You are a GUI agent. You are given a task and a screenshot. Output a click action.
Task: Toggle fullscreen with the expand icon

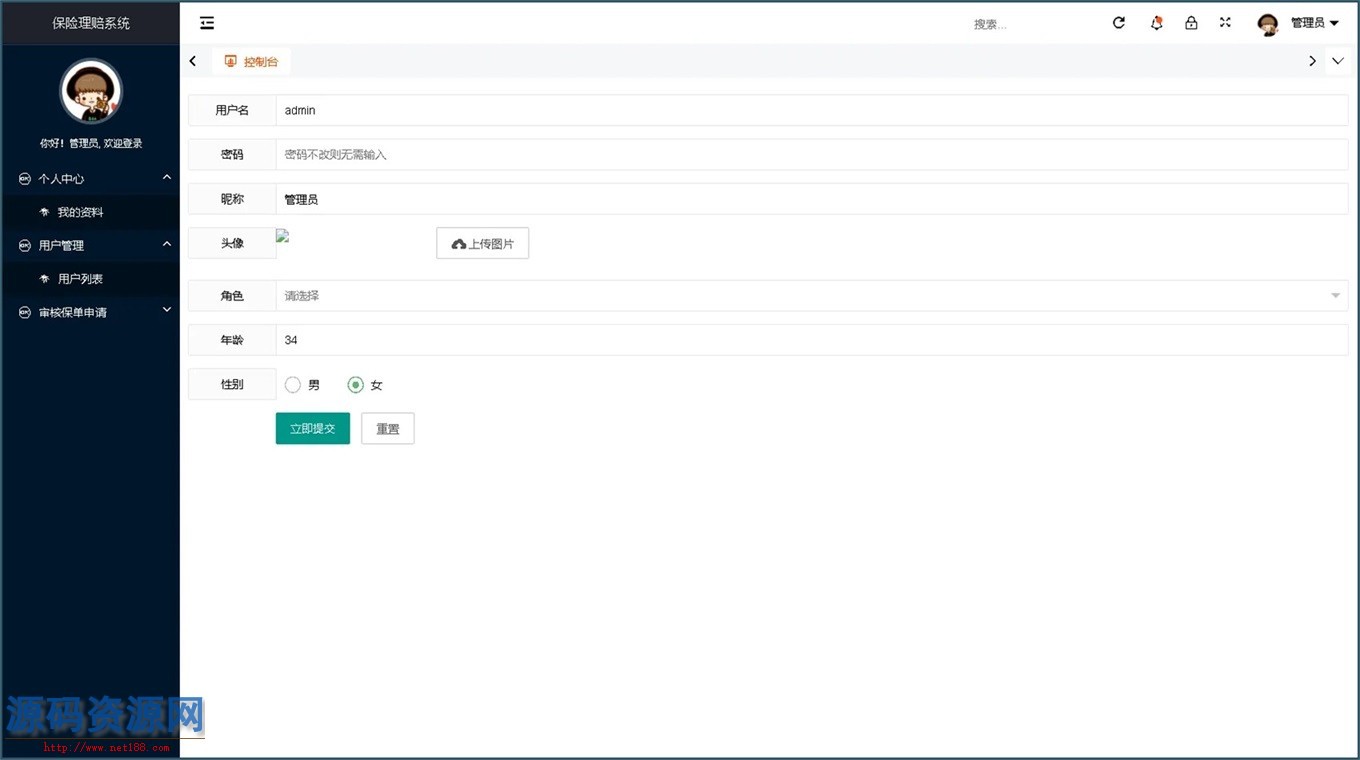[x=1225, y=23]
